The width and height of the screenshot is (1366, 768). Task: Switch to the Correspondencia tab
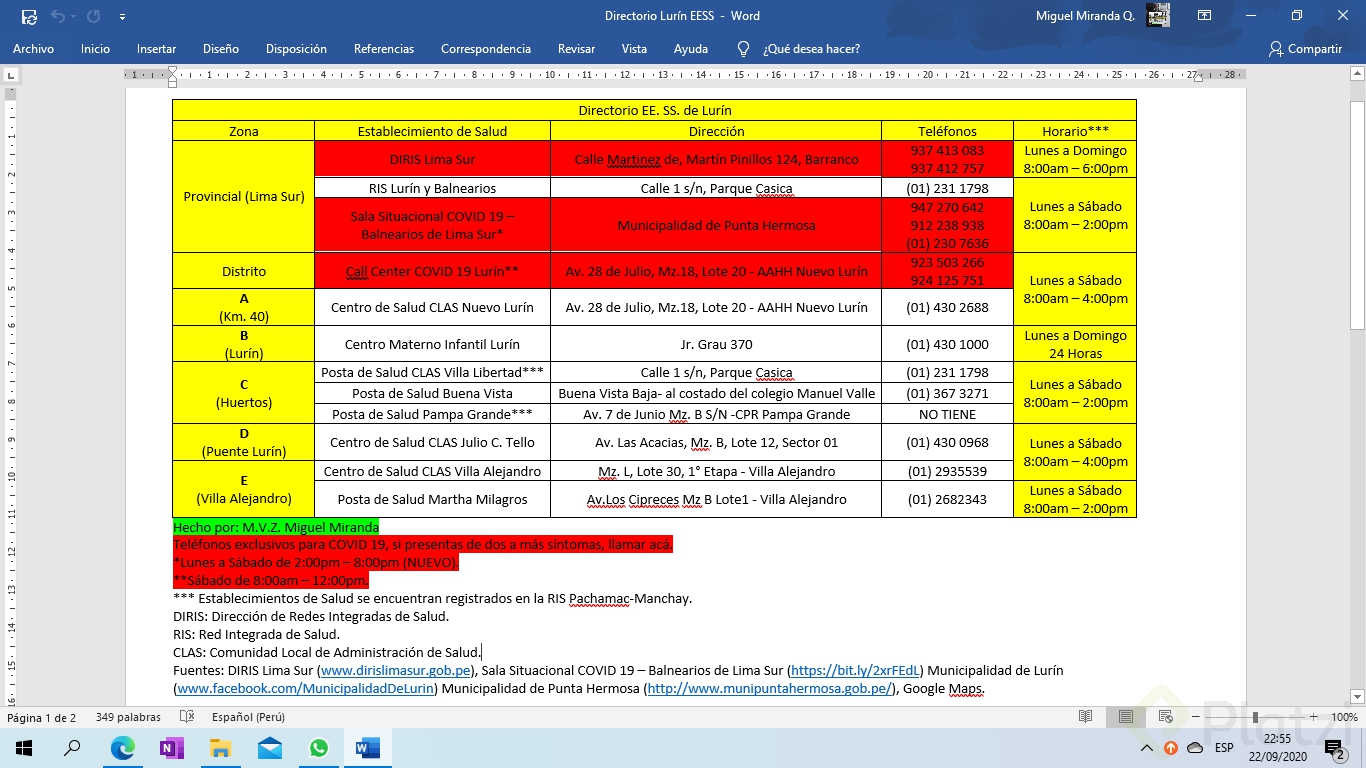pyautogui.click(x=486, y=49)
